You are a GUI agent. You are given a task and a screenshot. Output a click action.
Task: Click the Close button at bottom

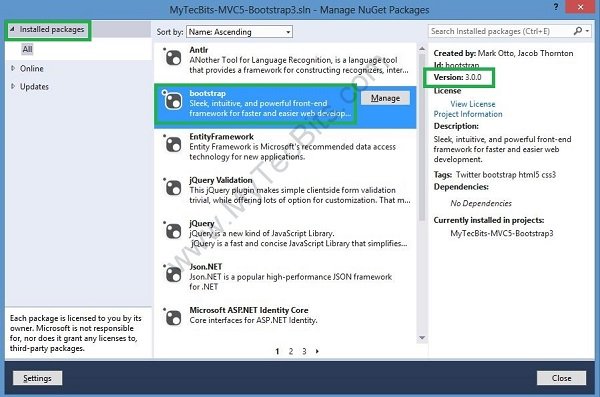coord(561,378)
